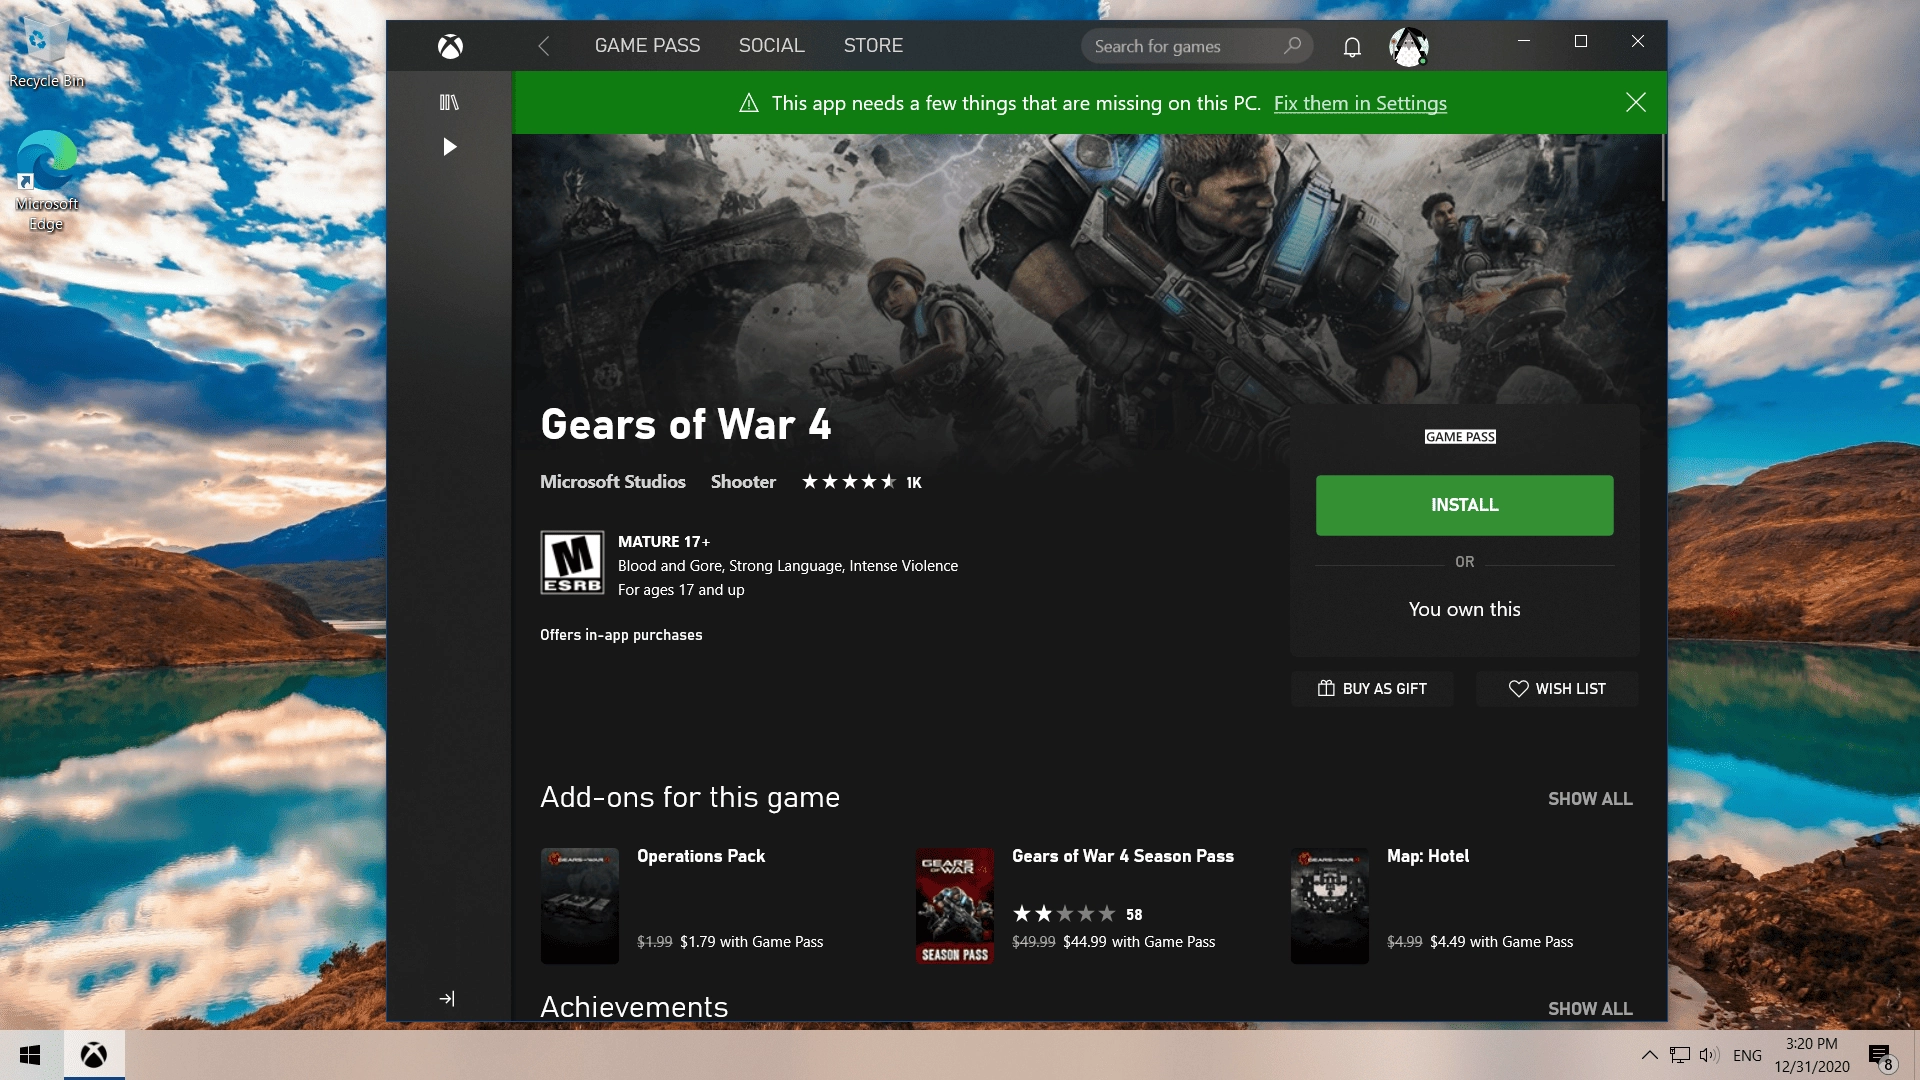The image size is (1920, 1080).
Task: Show all add-ons for this game
Action: tap(1590, 799)
